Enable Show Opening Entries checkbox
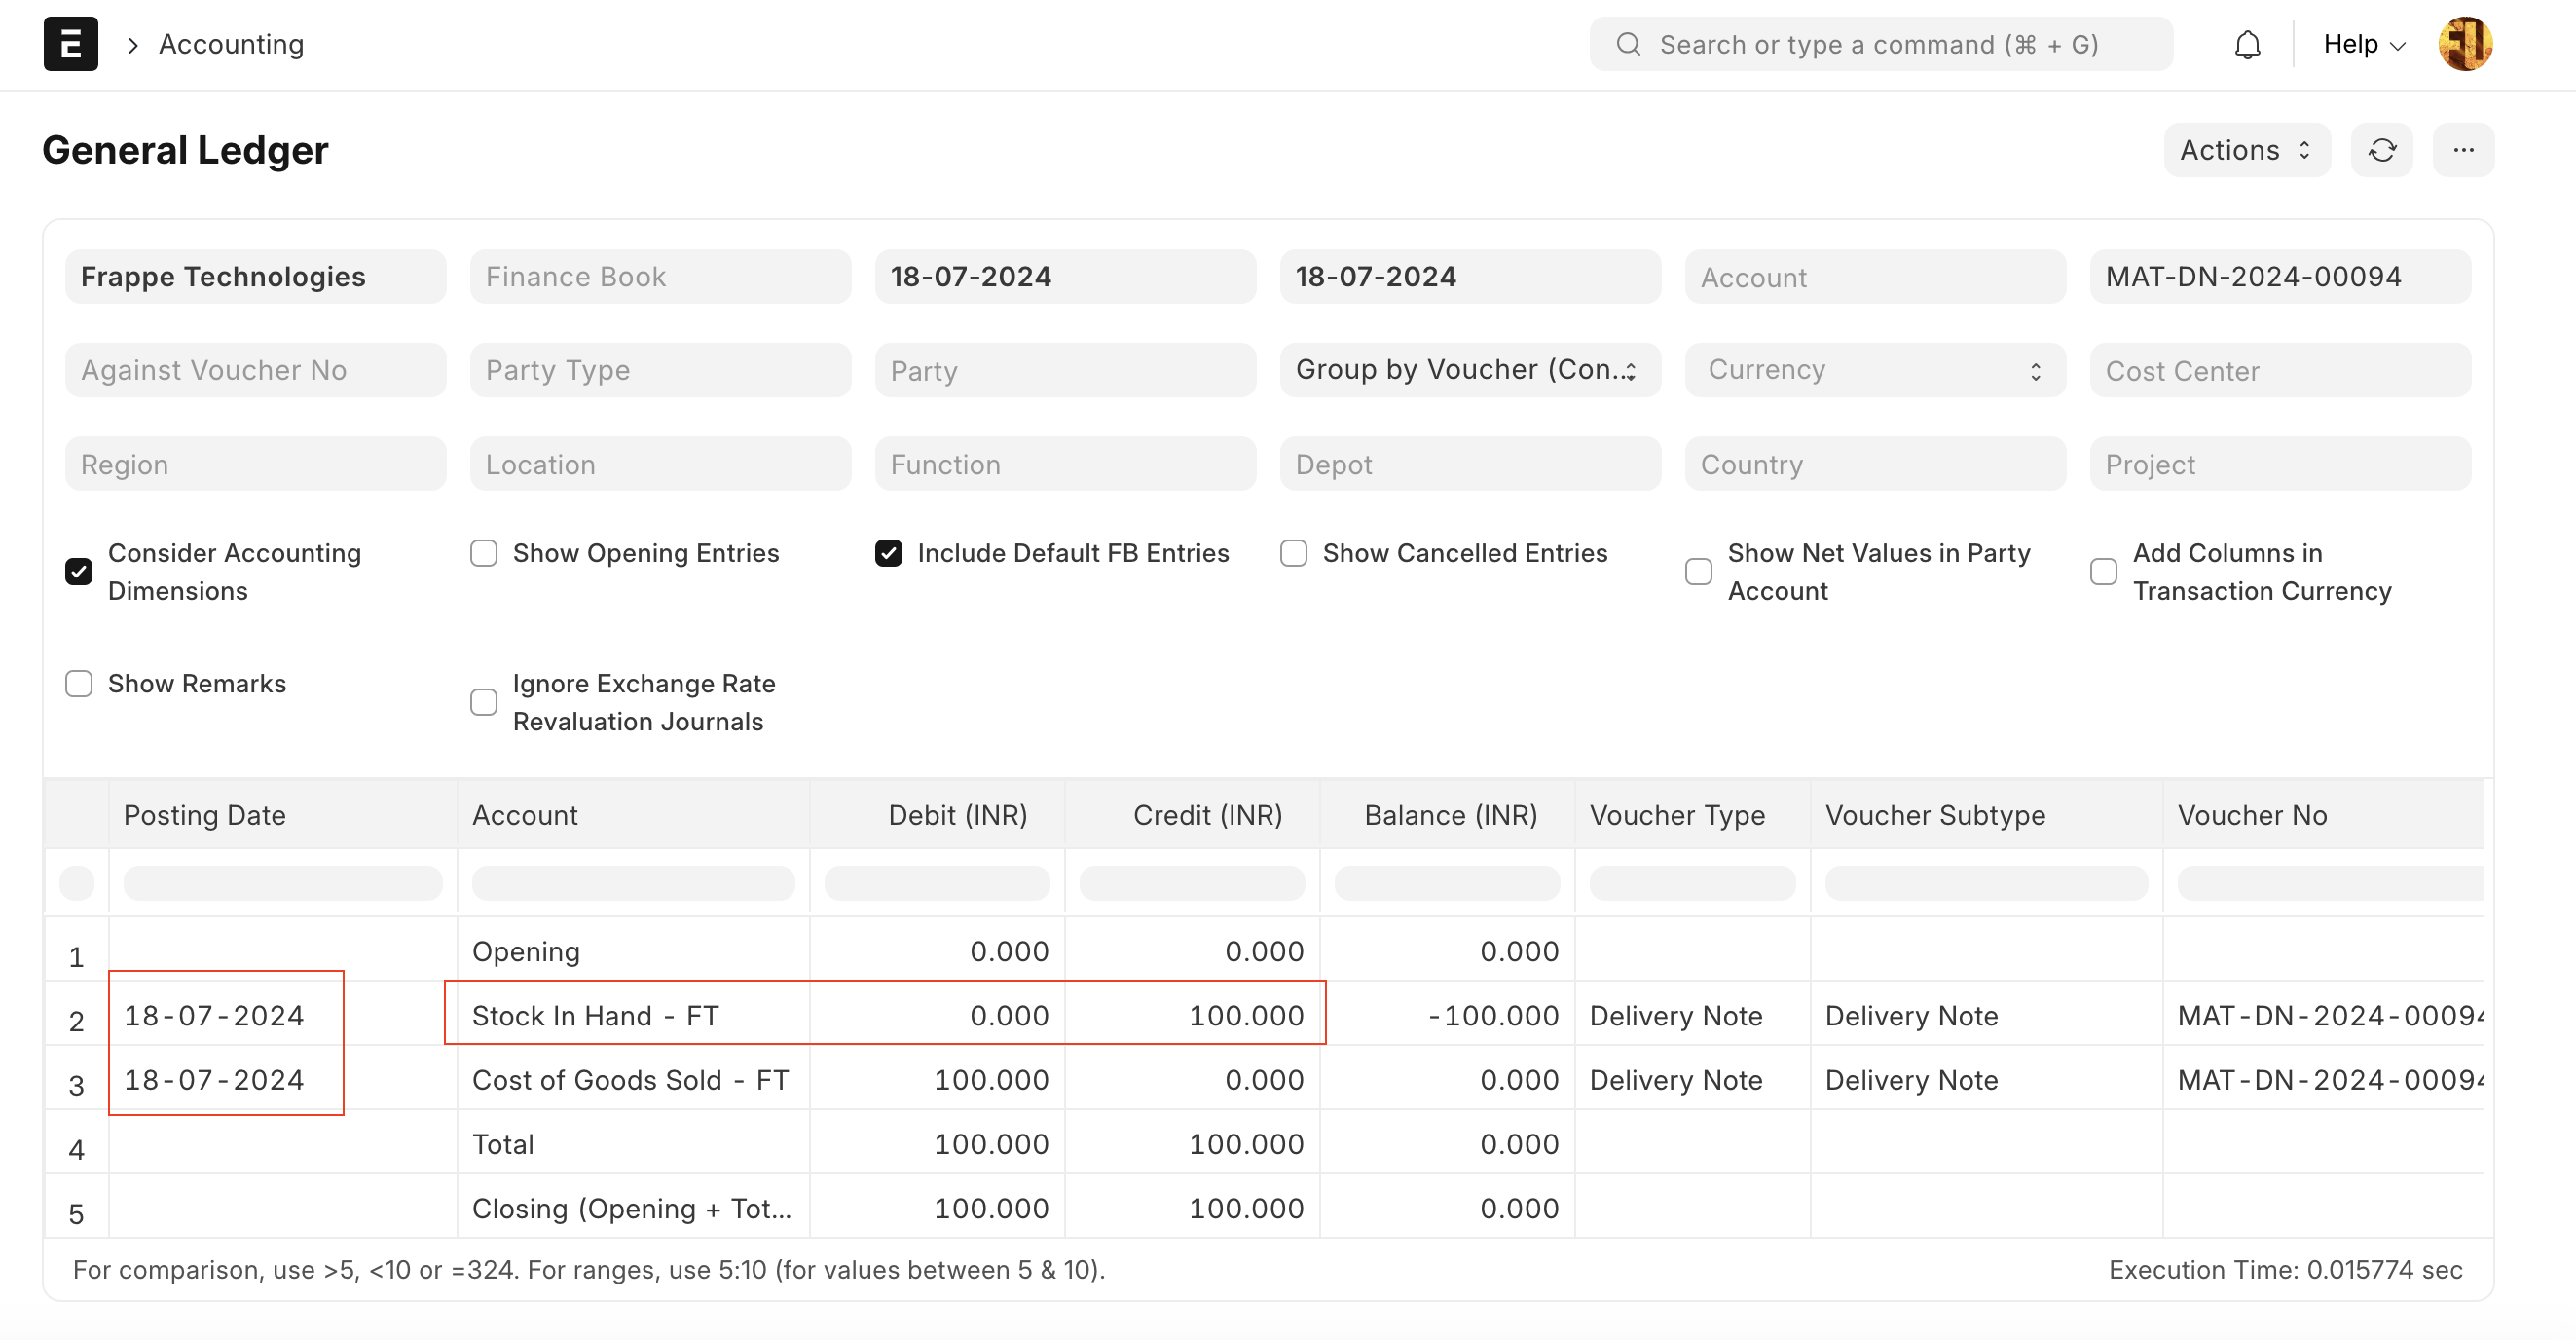 (x=484, y=553)
